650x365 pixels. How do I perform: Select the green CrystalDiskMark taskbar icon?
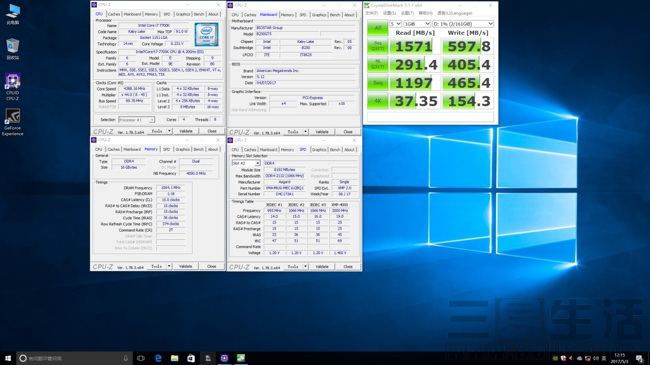pos(241,358)
